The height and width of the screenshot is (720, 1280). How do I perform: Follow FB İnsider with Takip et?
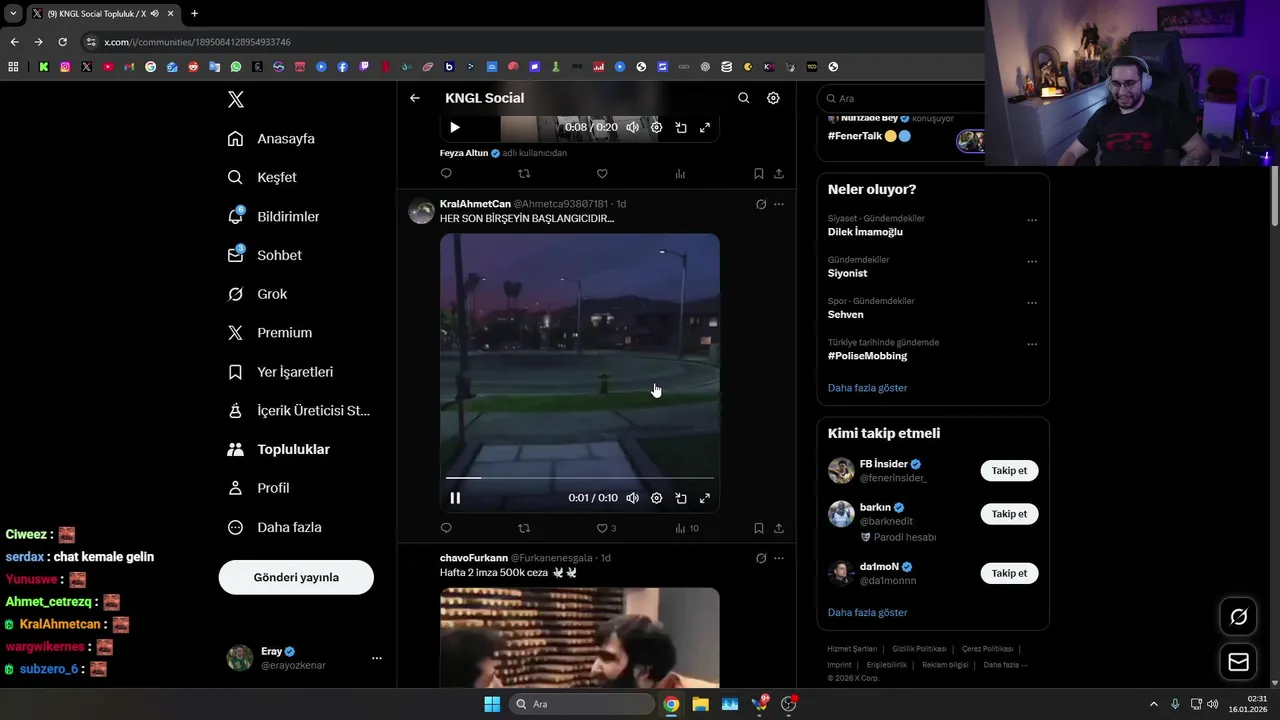pos(1009,470)
